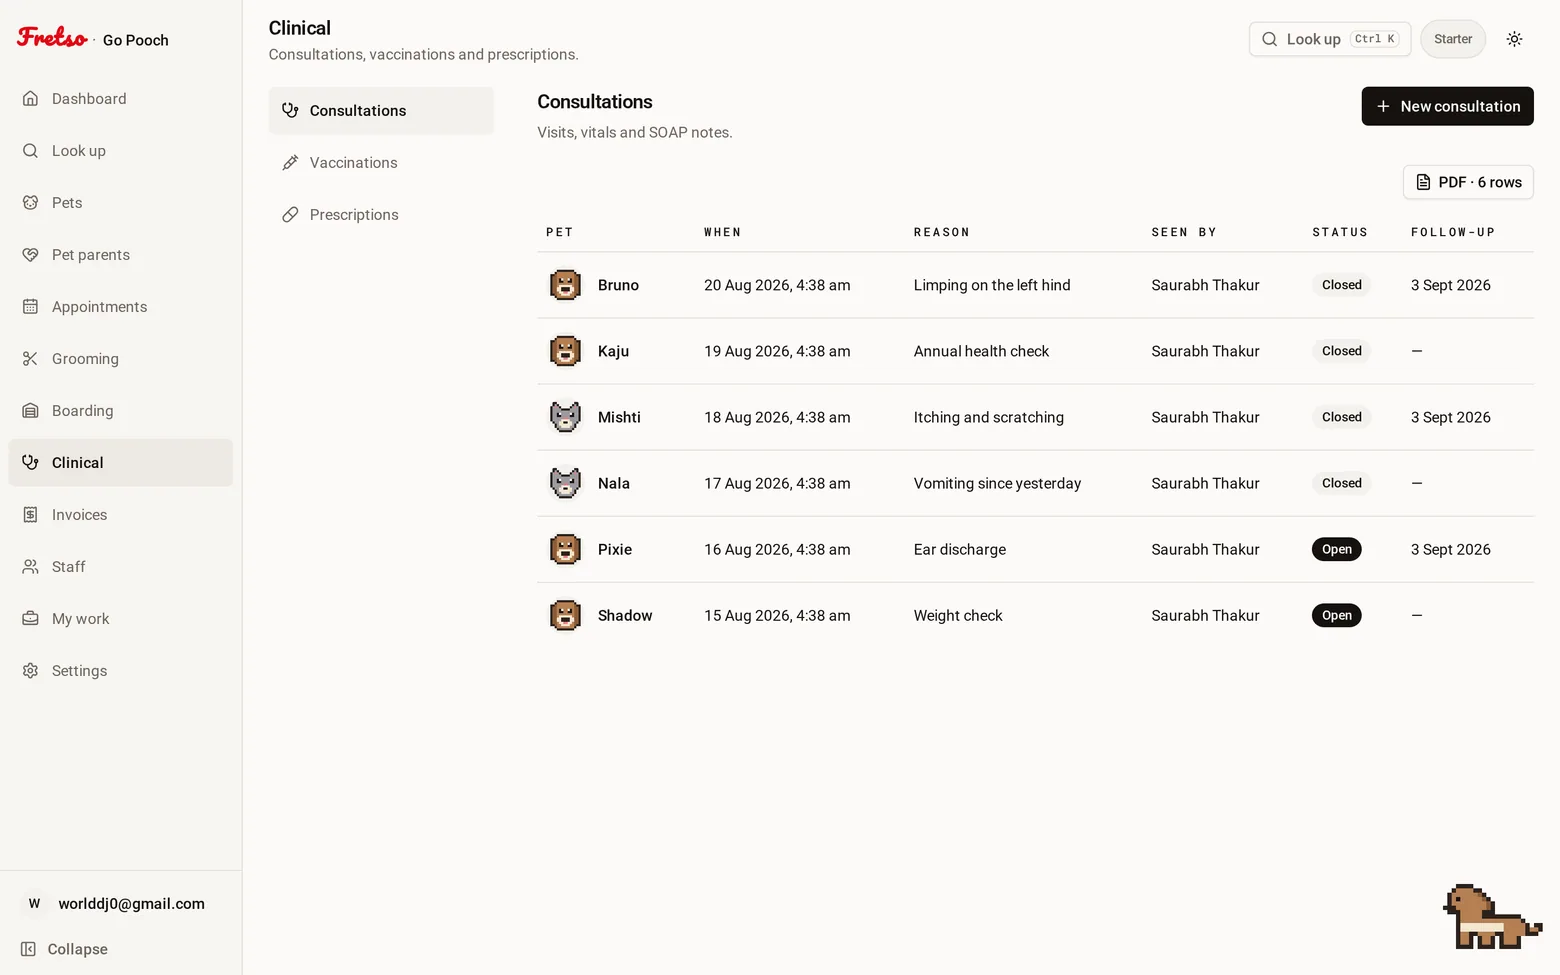Click the pixel dog mascot
The width and height of the screenshot is (1560, 975).
pos(1492,917)
